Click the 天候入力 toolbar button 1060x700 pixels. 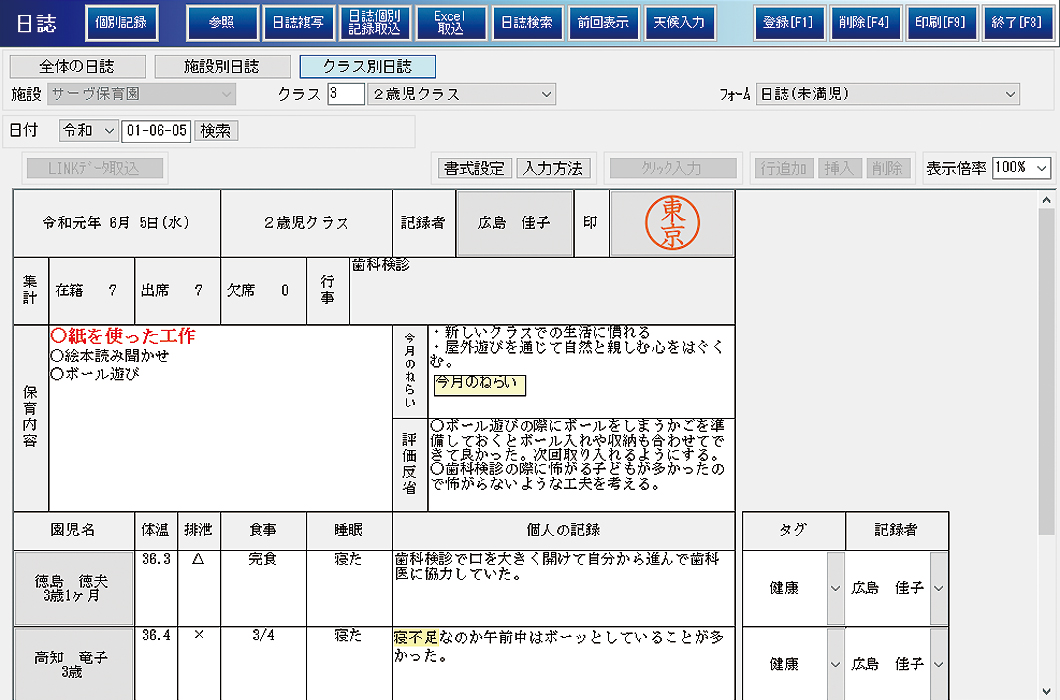(679, 22)
